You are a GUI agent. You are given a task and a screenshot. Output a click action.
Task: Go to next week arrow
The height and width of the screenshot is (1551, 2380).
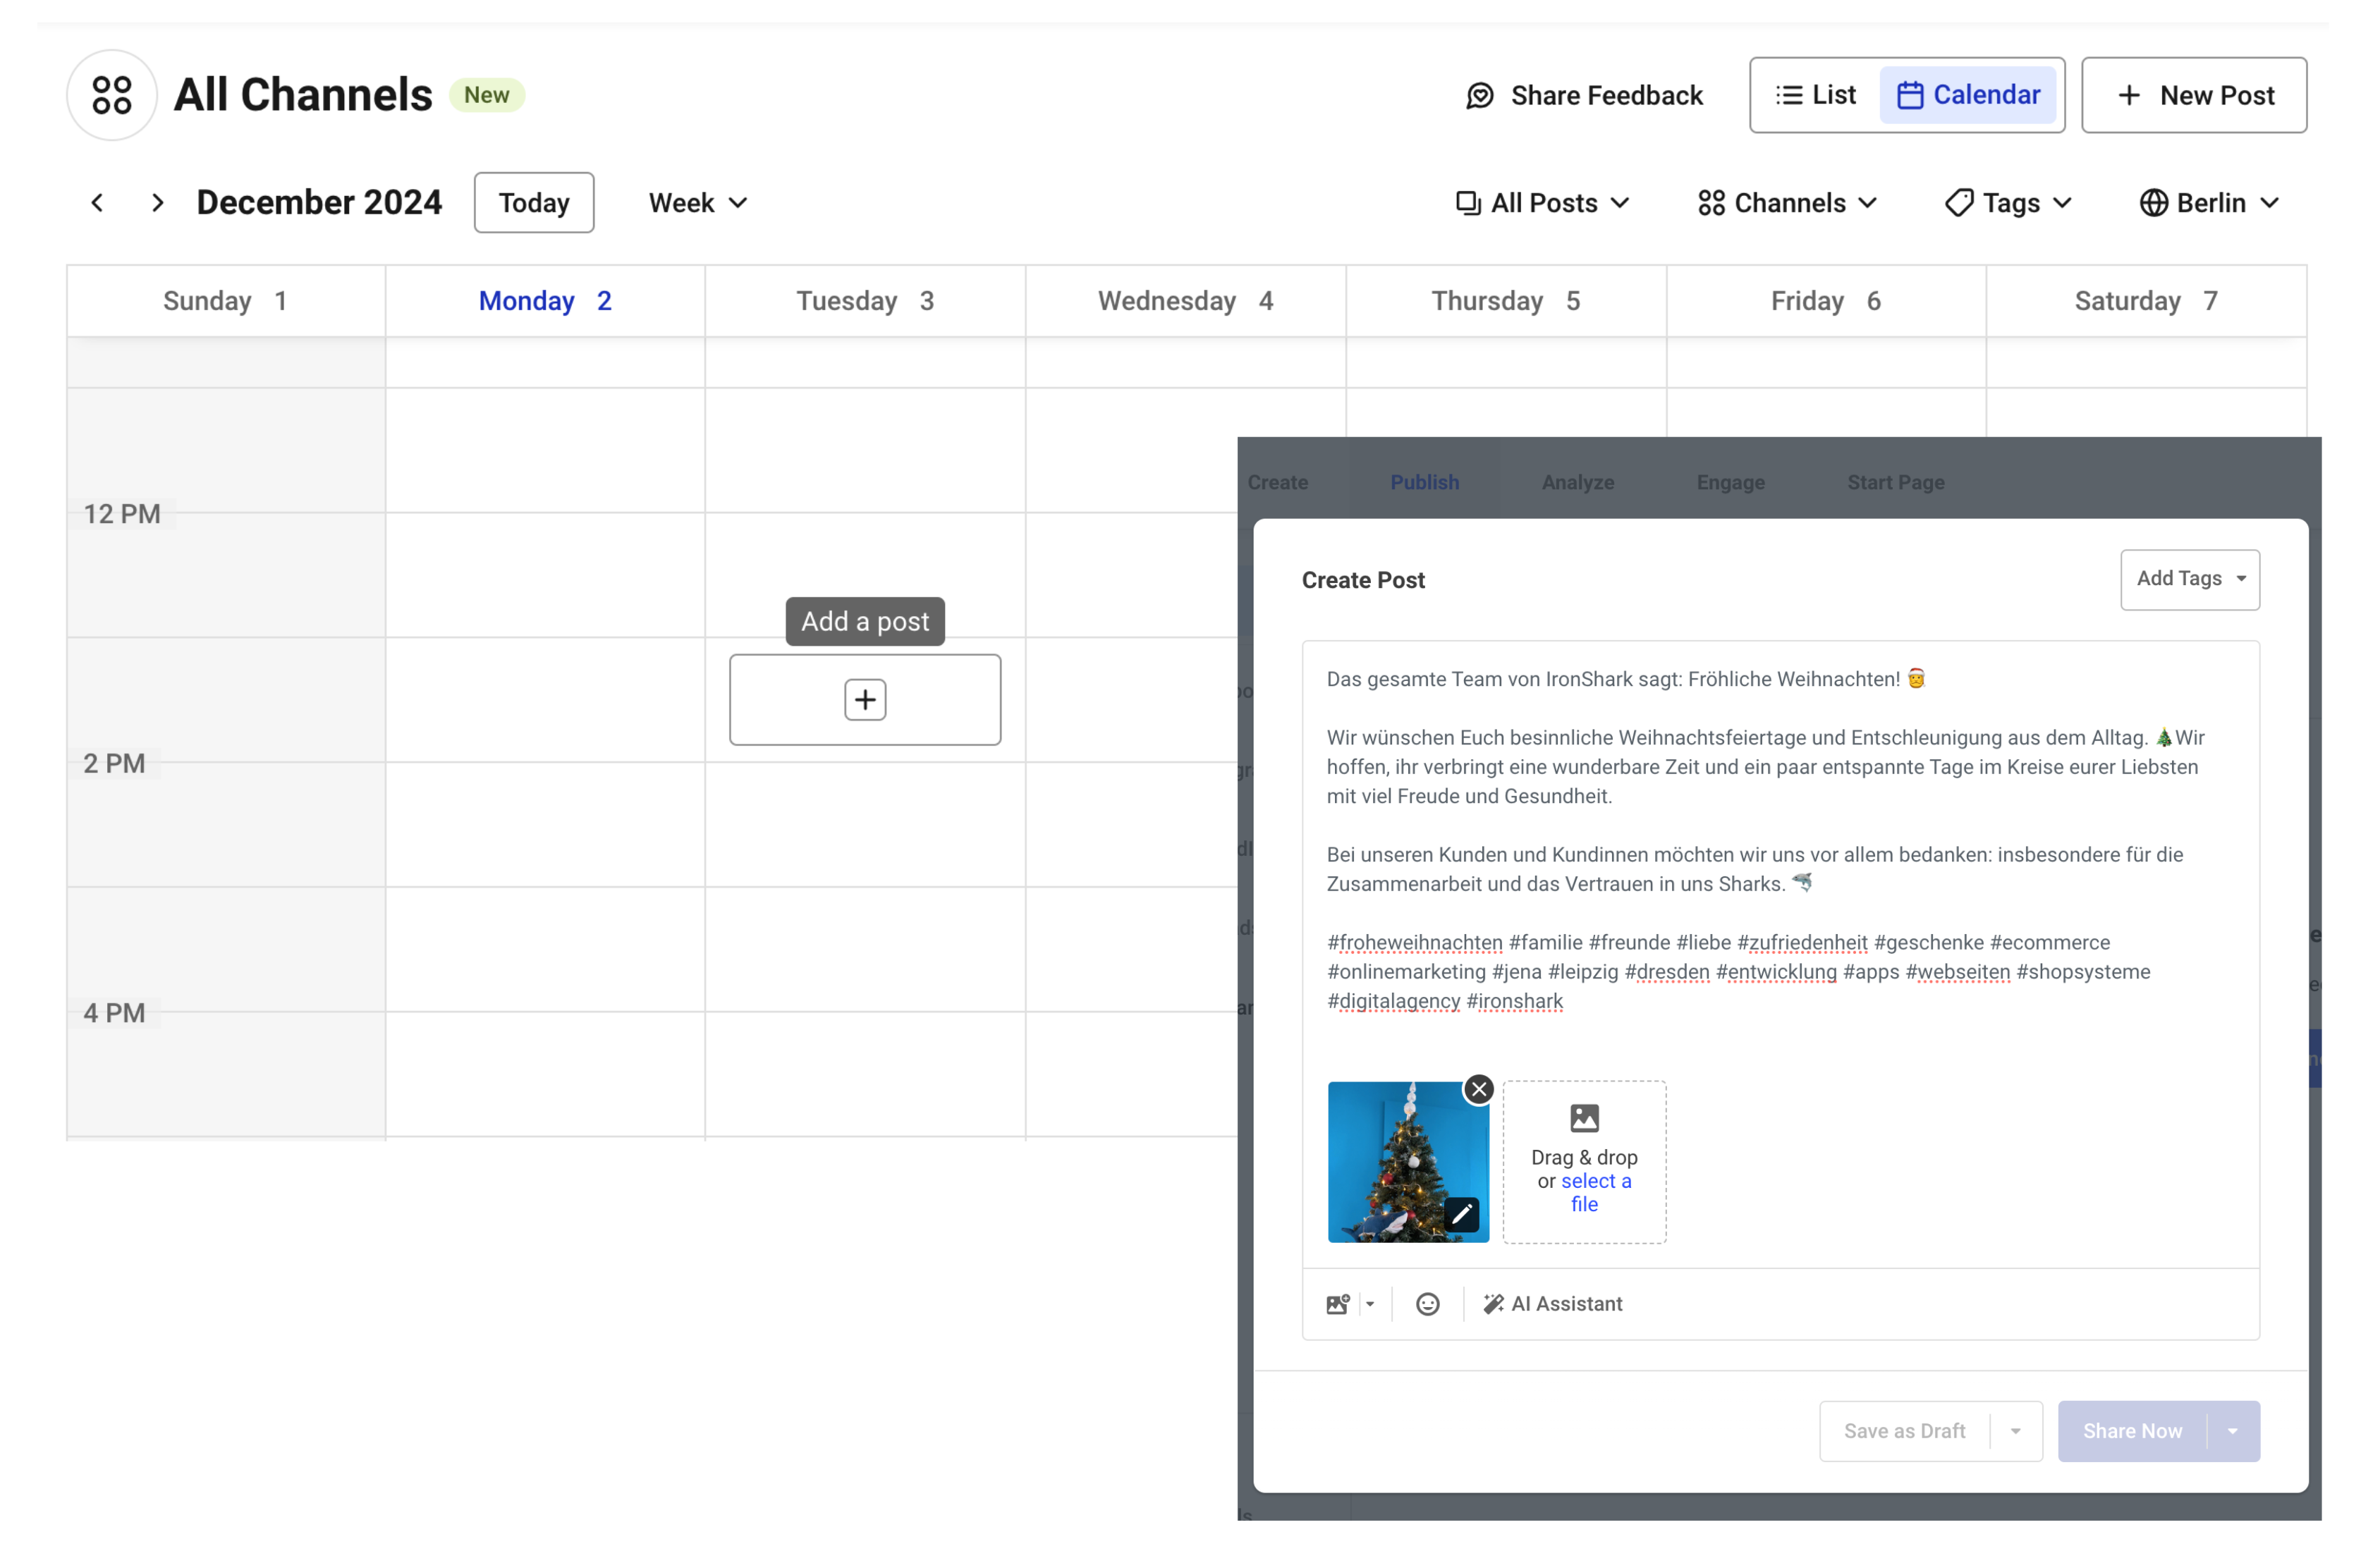157,203
